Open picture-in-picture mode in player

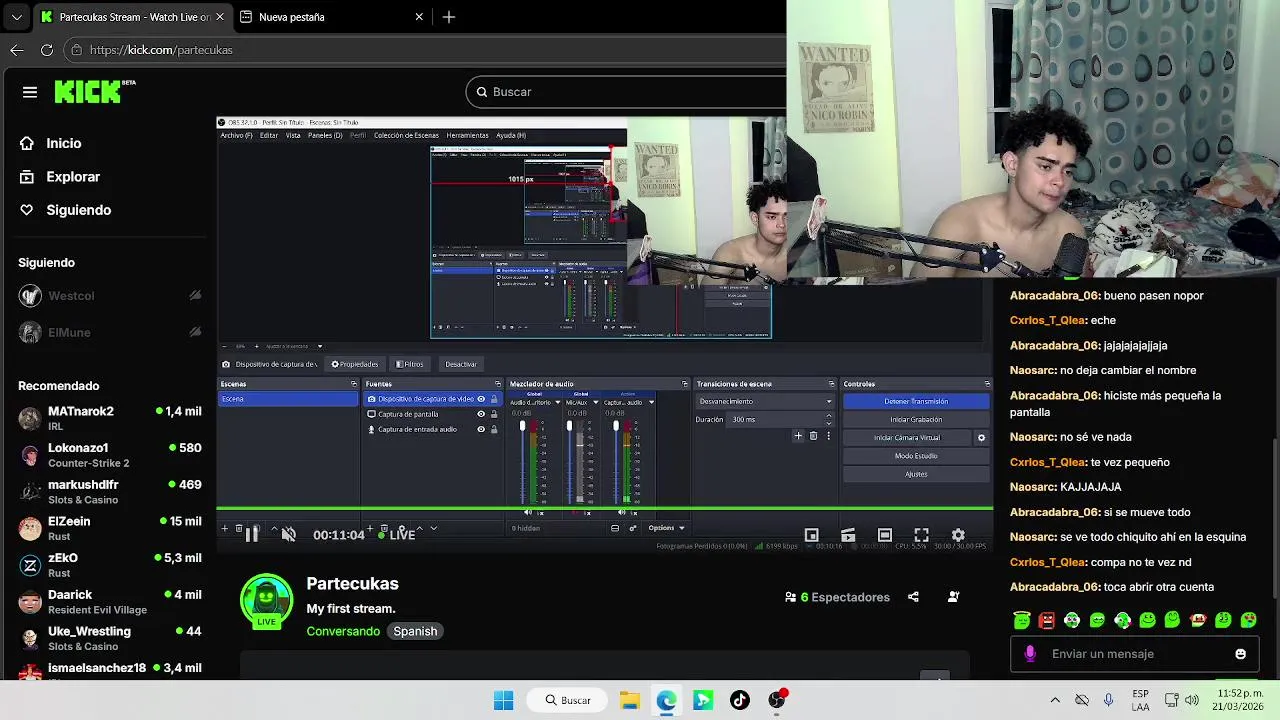[x=812, y=535]
